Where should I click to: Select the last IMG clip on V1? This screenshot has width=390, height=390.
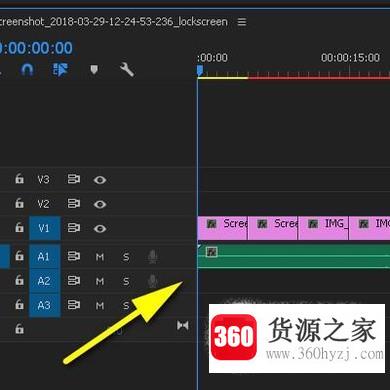coord(370,228)
